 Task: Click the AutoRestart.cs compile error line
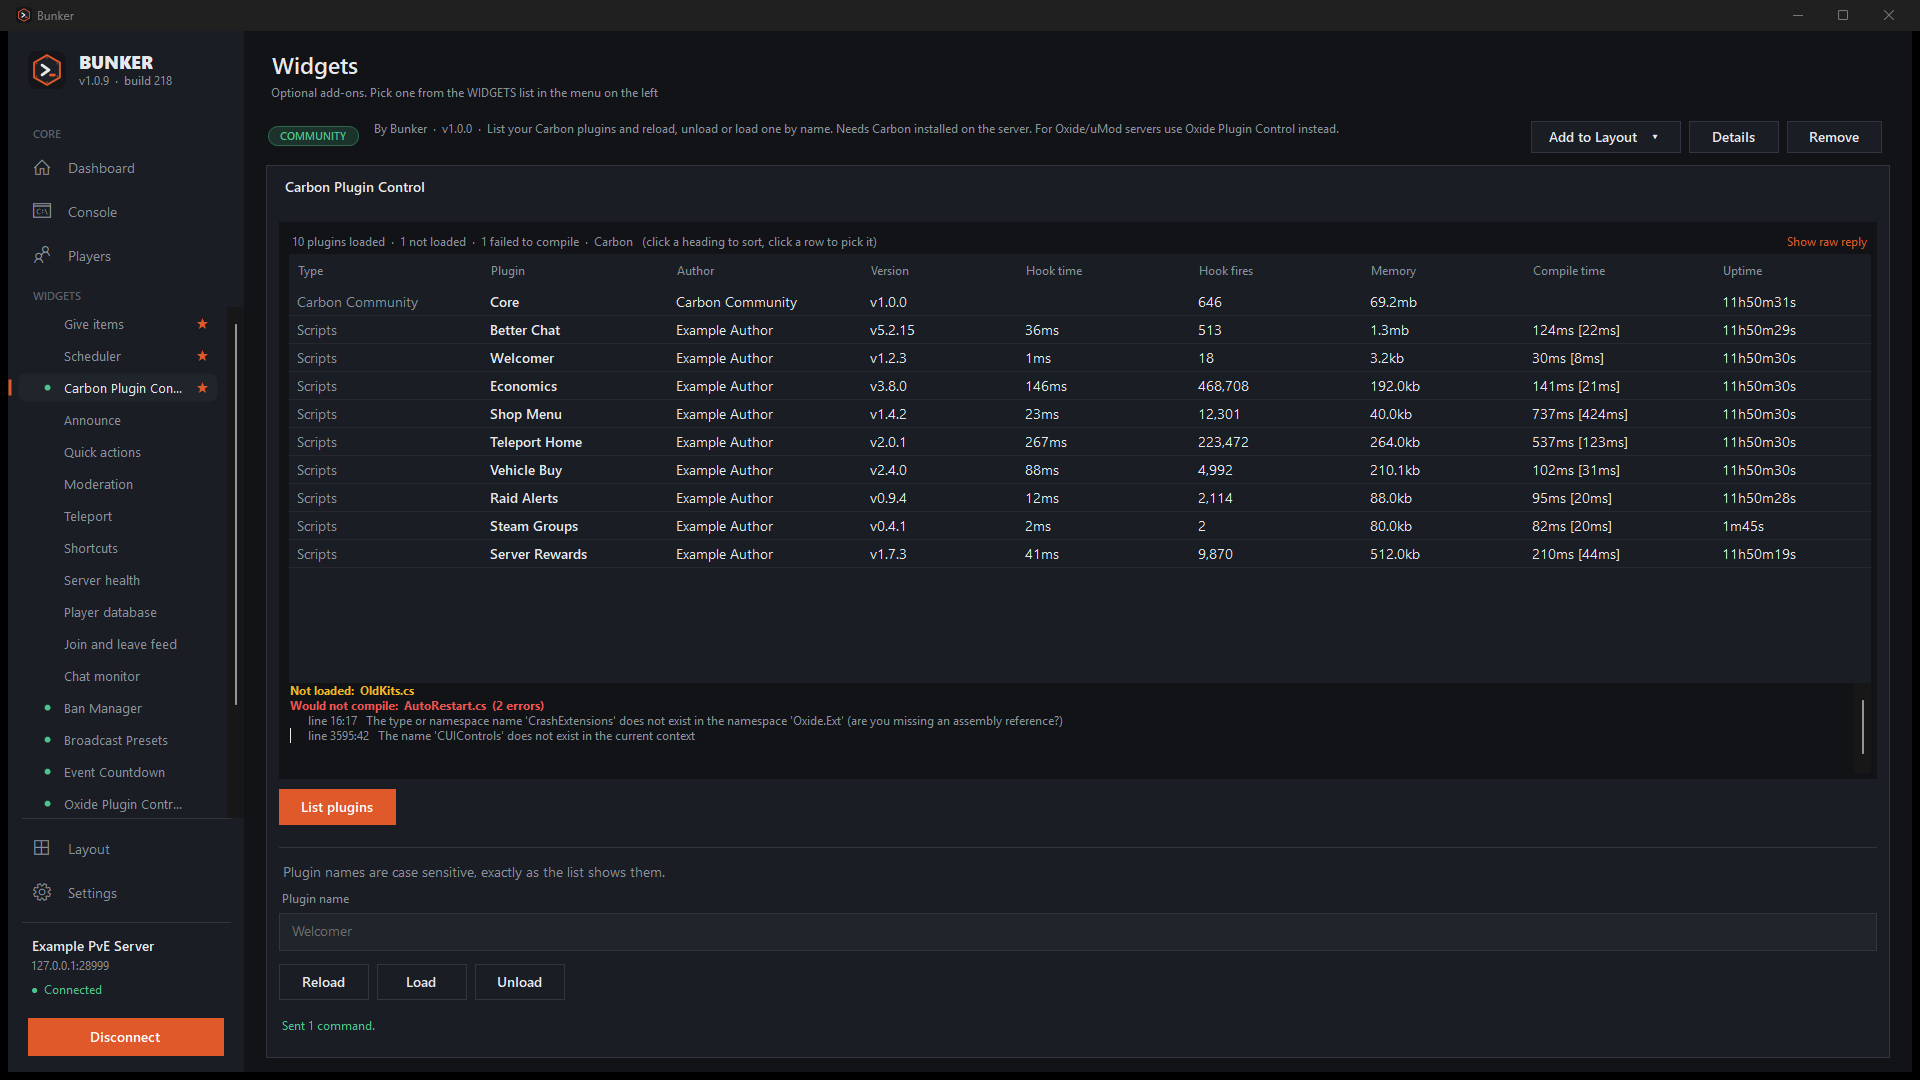pos(417,706)
